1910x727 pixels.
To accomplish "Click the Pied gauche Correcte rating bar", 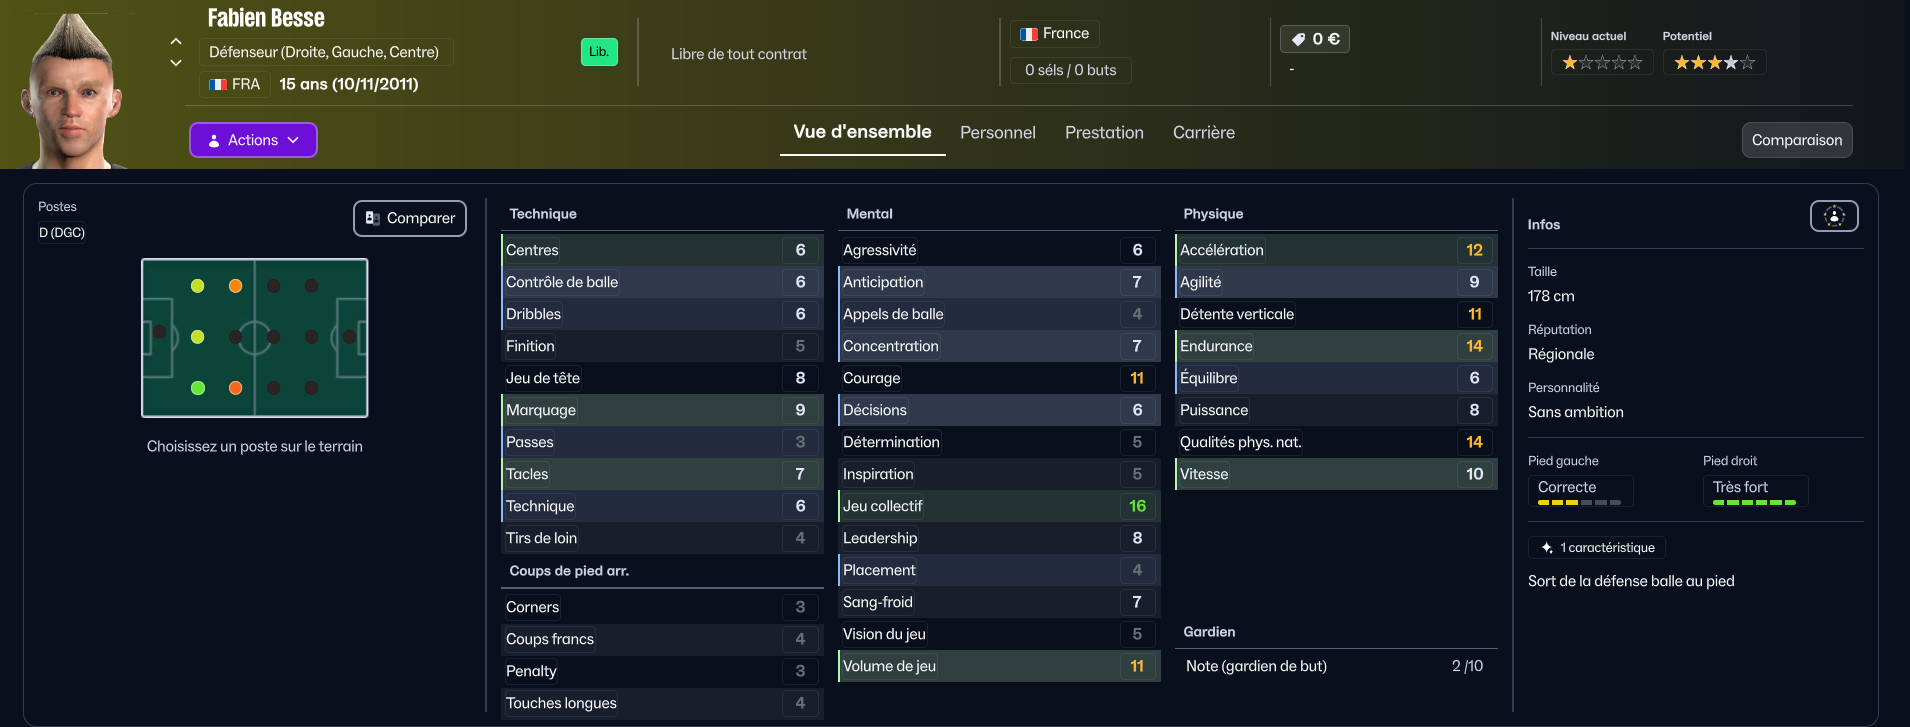I will pos(1579,502).
